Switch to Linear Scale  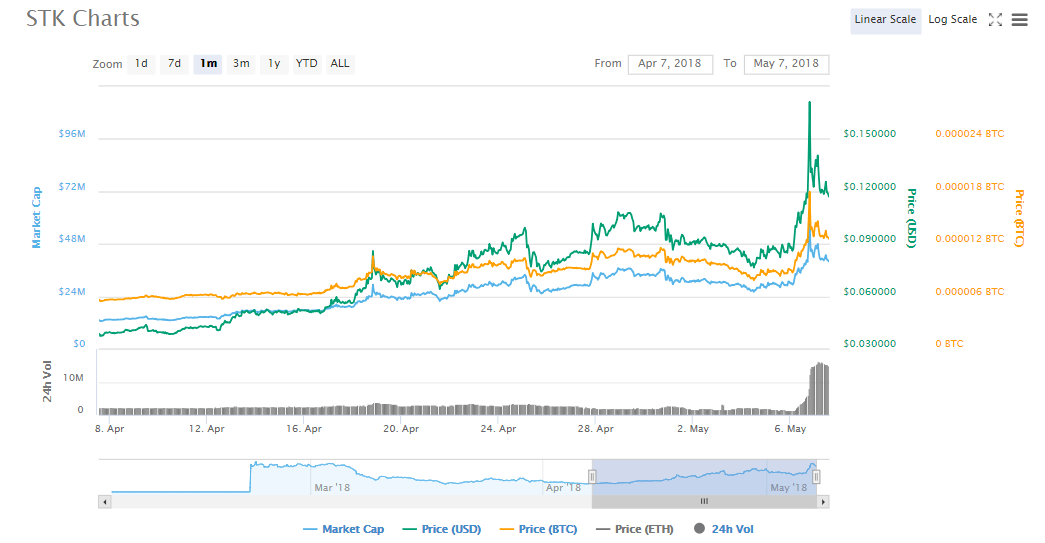coord(885,20)
